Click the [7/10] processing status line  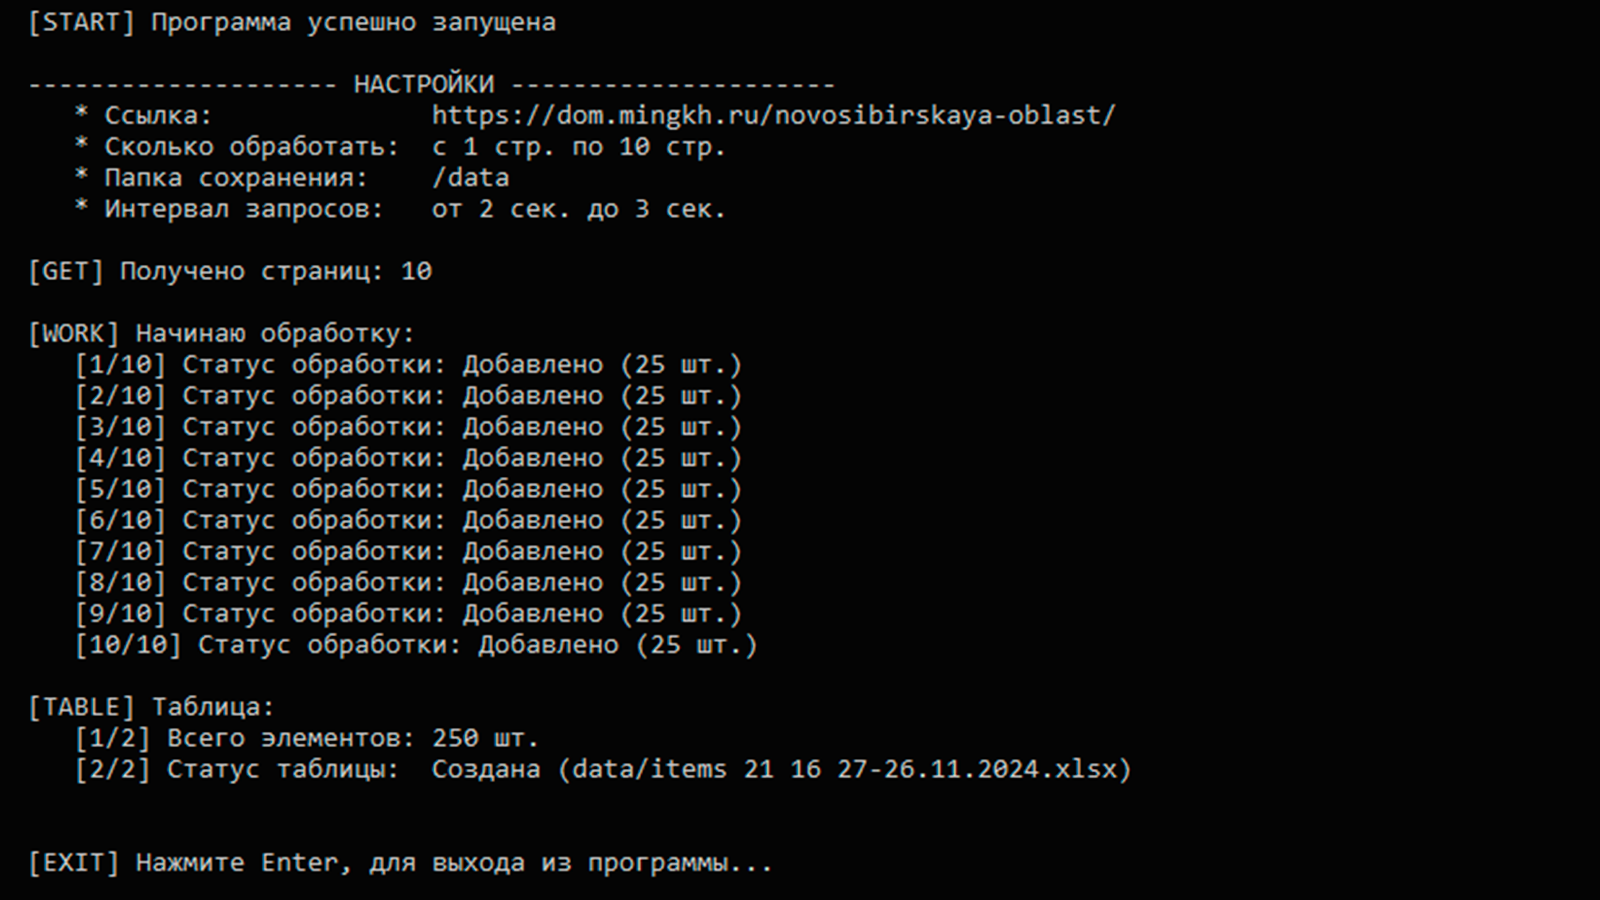tap(408, 551)
